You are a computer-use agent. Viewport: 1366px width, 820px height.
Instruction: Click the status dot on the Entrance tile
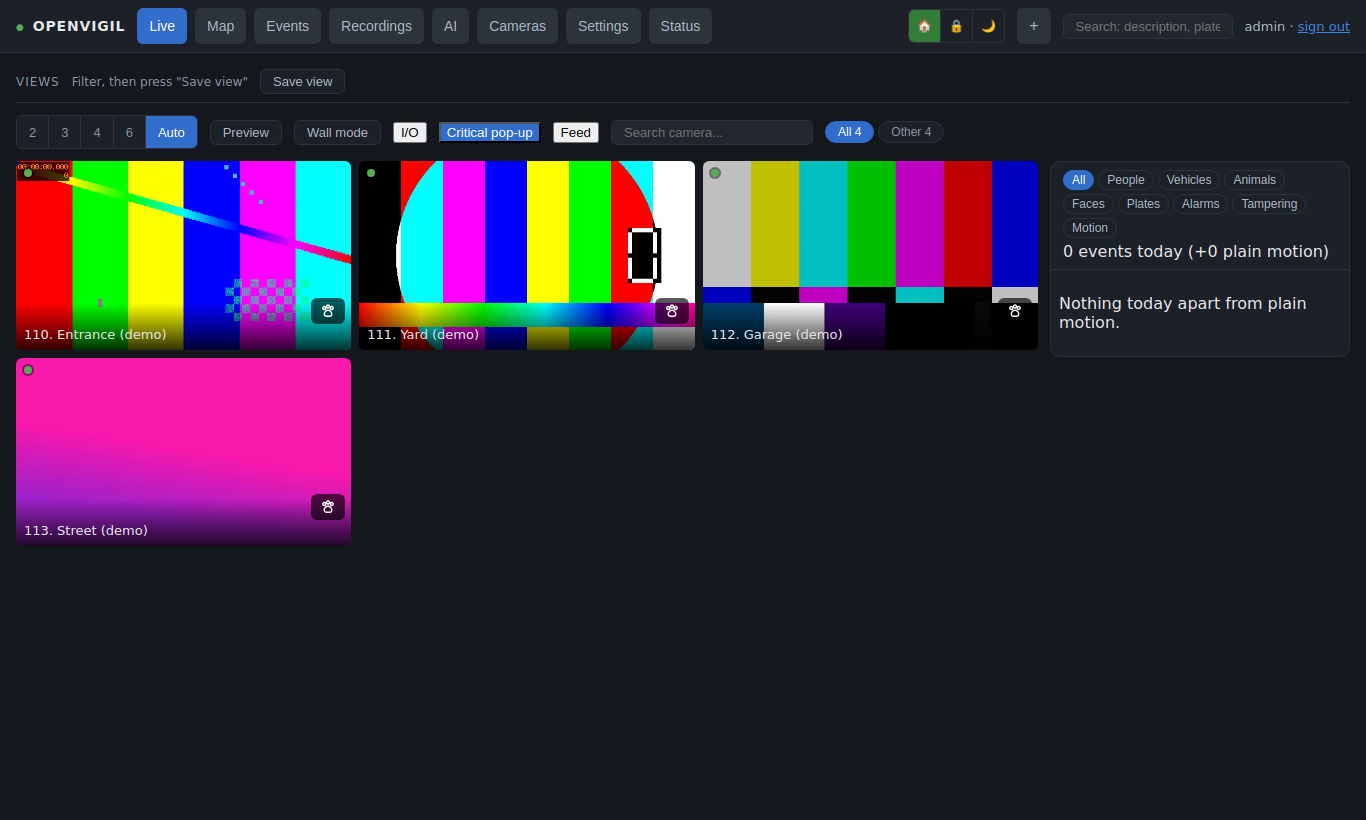(28, 173)
